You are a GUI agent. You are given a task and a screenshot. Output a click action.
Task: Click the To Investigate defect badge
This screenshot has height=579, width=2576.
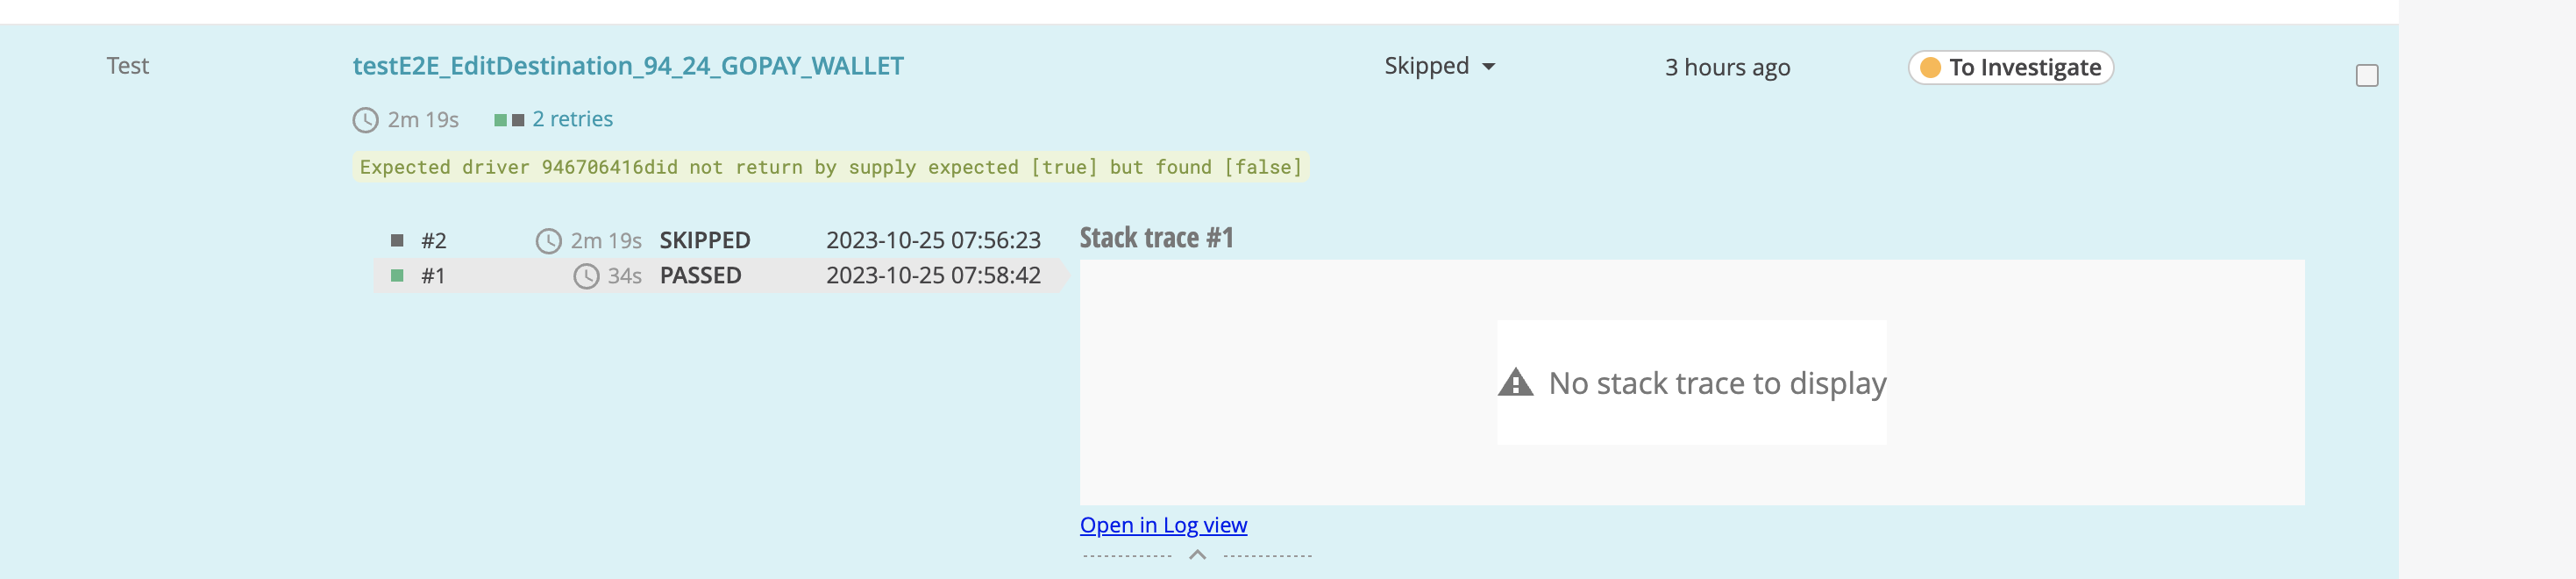point(2009,68)
